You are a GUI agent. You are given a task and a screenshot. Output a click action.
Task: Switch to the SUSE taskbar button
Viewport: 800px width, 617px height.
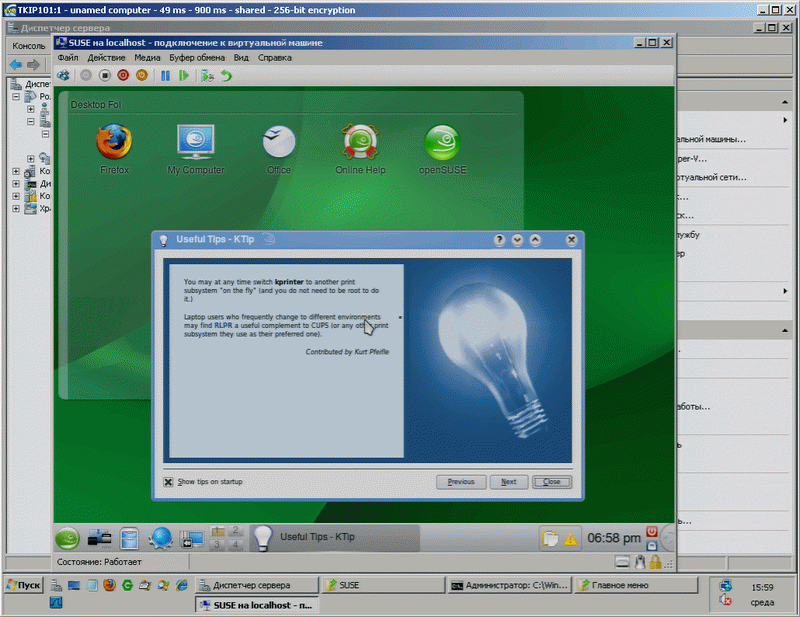pos(385,585)
